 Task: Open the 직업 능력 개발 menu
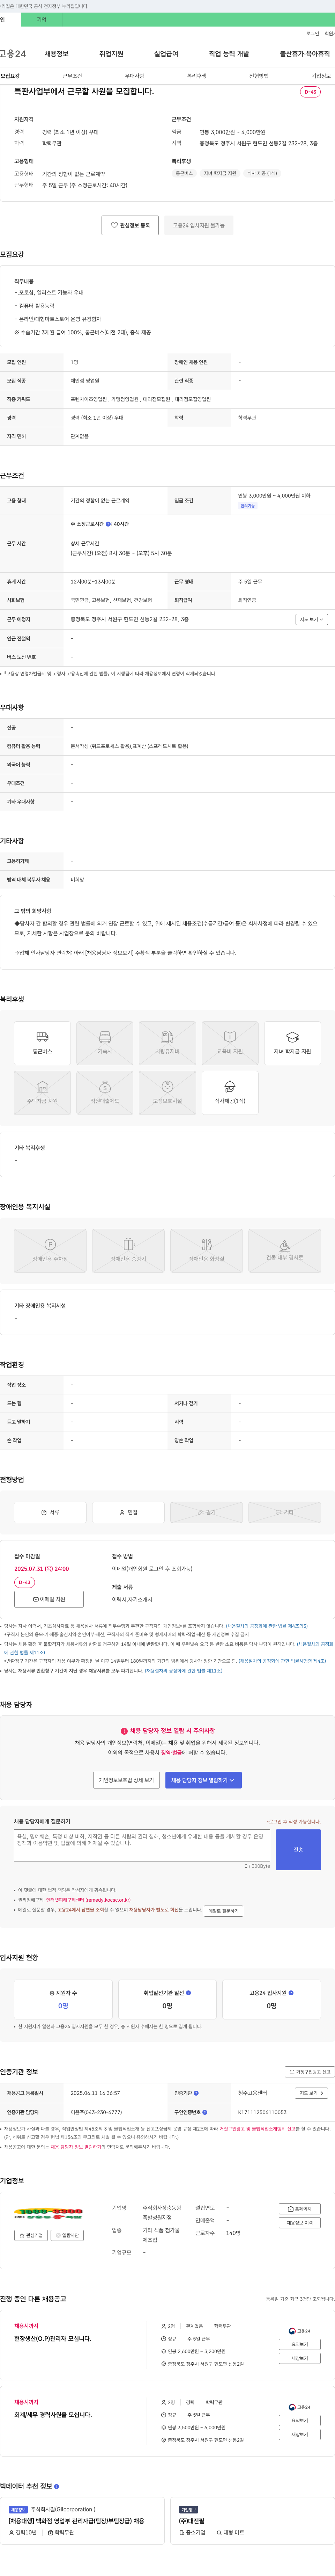click(229, 54)
